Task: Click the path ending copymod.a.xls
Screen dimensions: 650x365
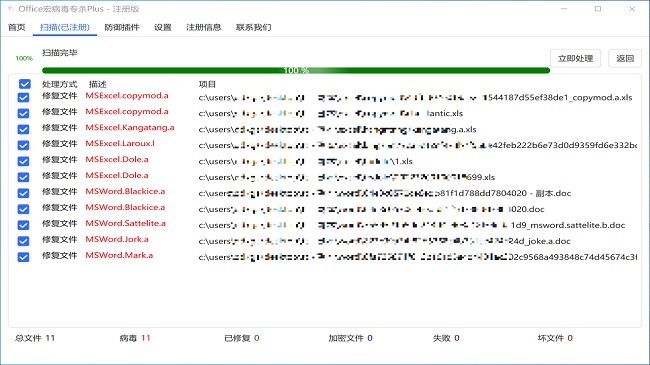Action: (x=415, y=97)
